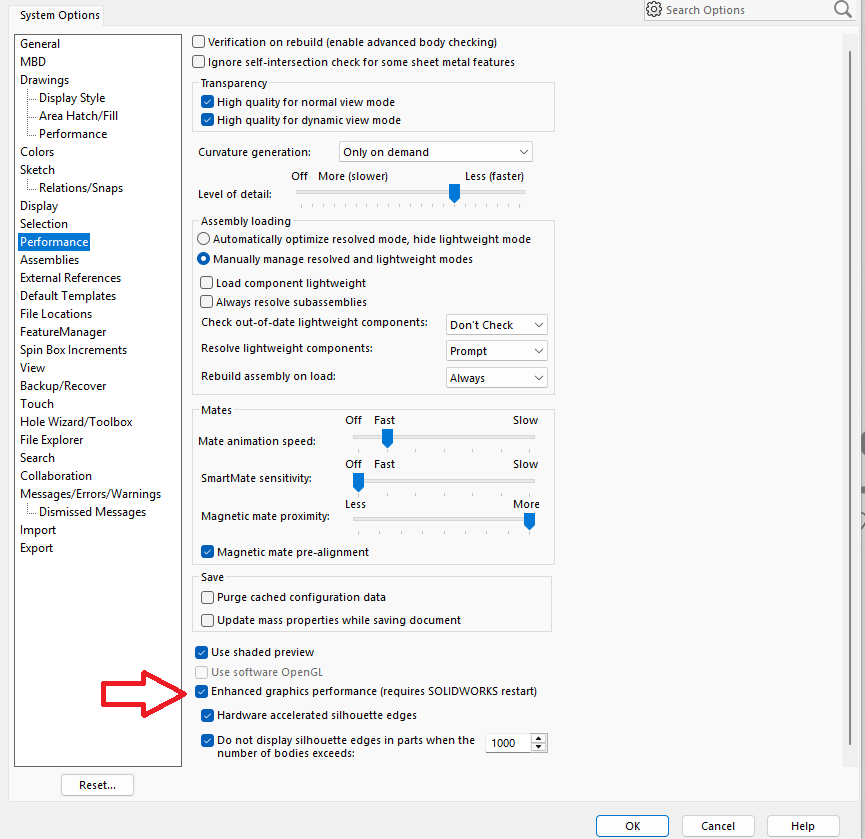Select Hole Wizard/Toolbox category
This screenshot has height=839, width=865.
pyautogui.click(x=76, y=422)
